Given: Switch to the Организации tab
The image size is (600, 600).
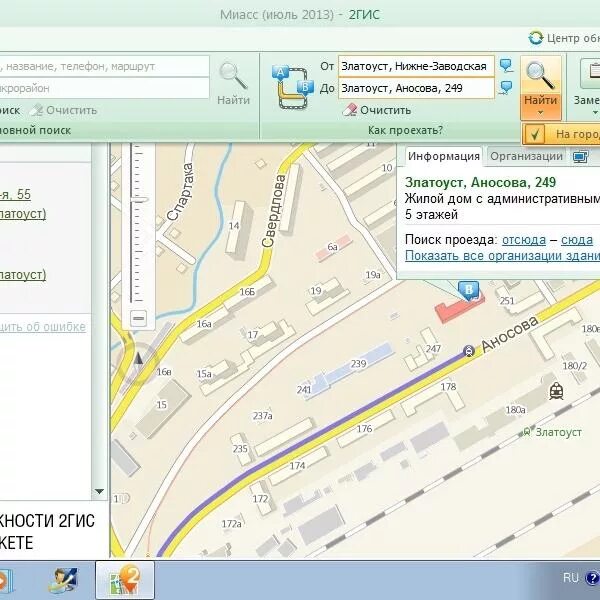Looking at the screenshot, I should click(526, 156).
